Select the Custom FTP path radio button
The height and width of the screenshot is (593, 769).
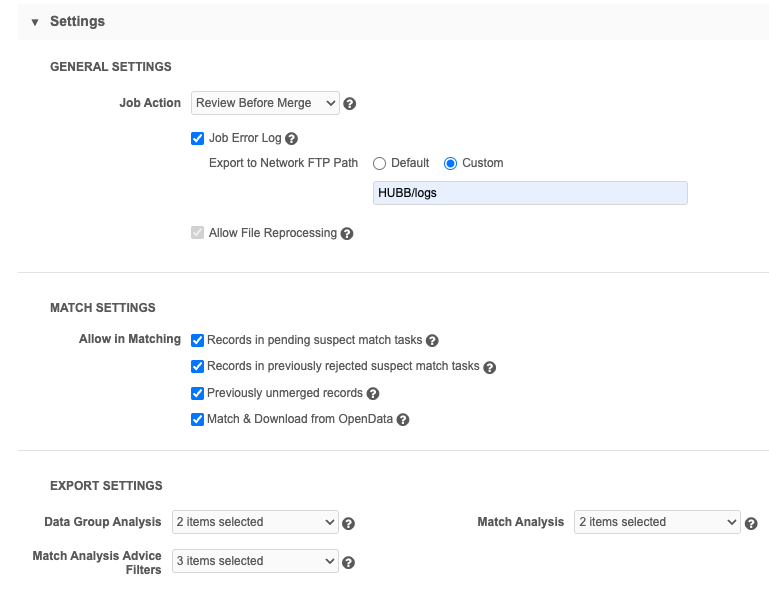coord(450,163)
